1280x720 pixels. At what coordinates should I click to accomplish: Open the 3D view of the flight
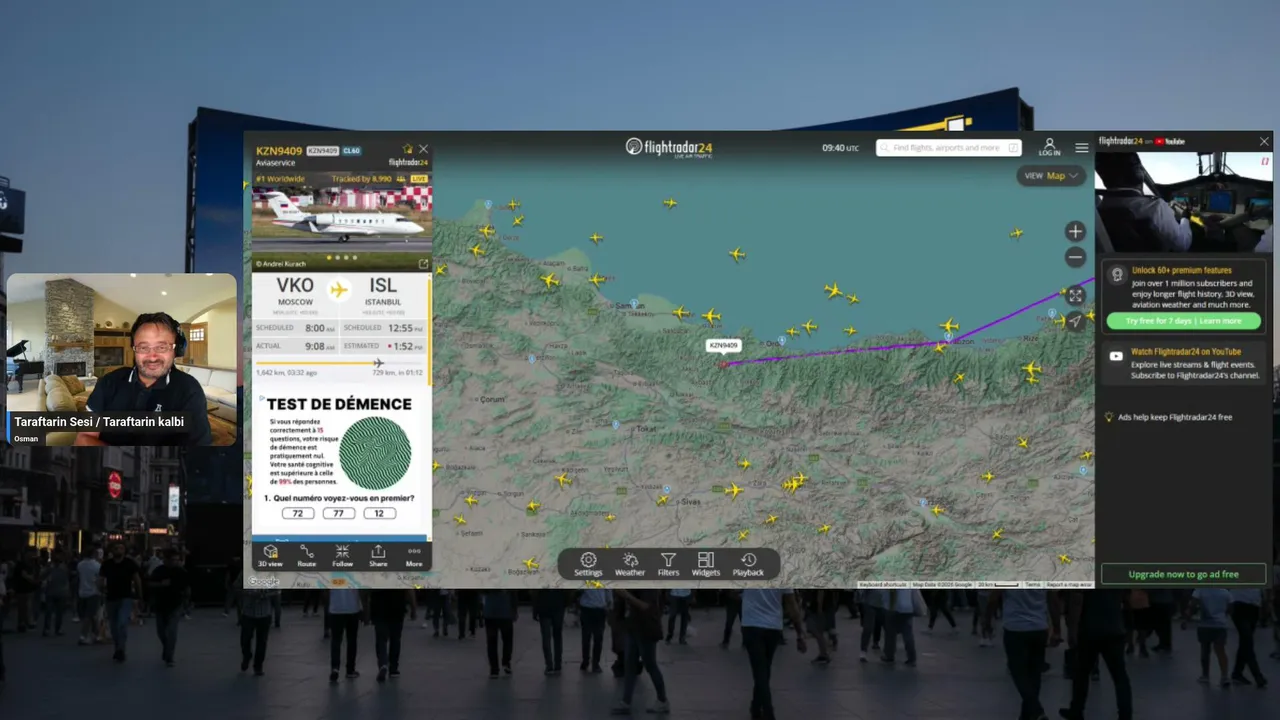click(x=270, y=556)
